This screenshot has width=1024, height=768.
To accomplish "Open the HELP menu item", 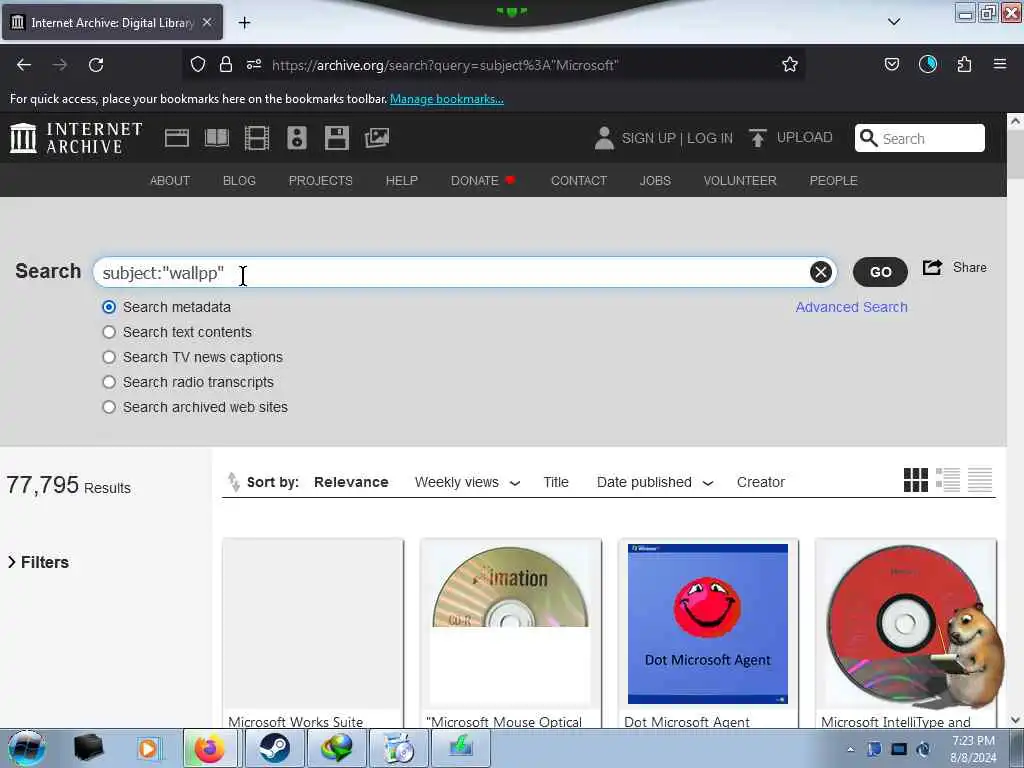I will click(402, 181).
